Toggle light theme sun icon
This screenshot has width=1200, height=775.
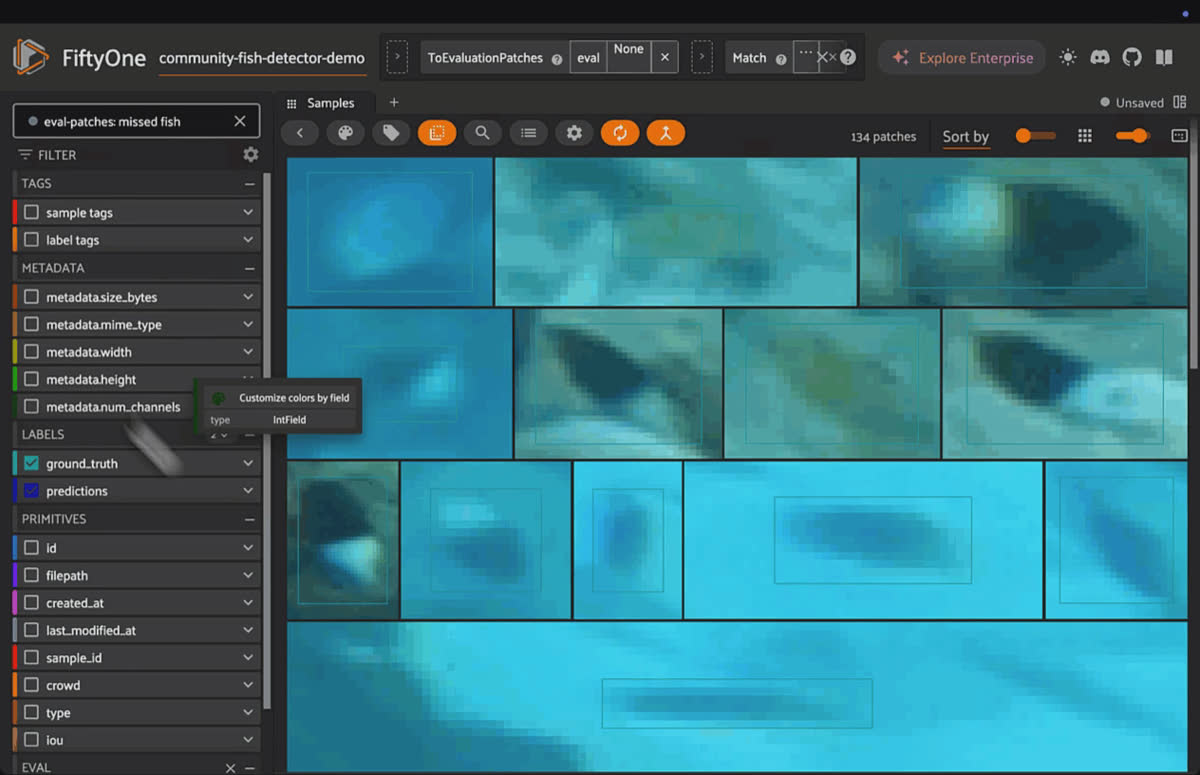(1068, 57)
